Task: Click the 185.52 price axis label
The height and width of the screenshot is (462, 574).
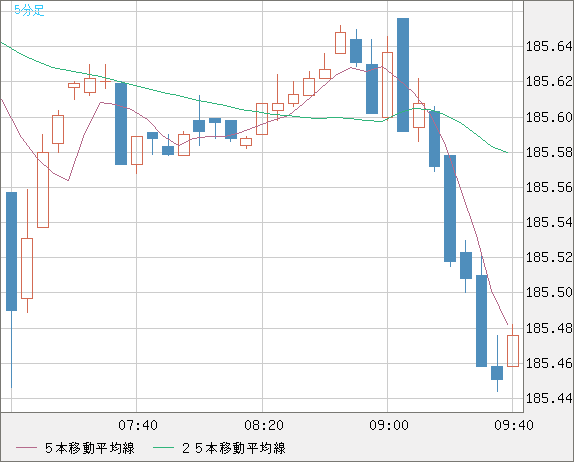Action: [x=549, y=257]
